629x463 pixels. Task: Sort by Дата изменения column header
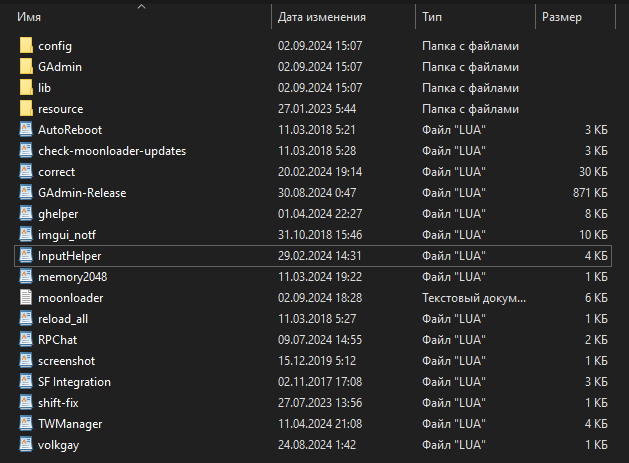click(321, 17)
